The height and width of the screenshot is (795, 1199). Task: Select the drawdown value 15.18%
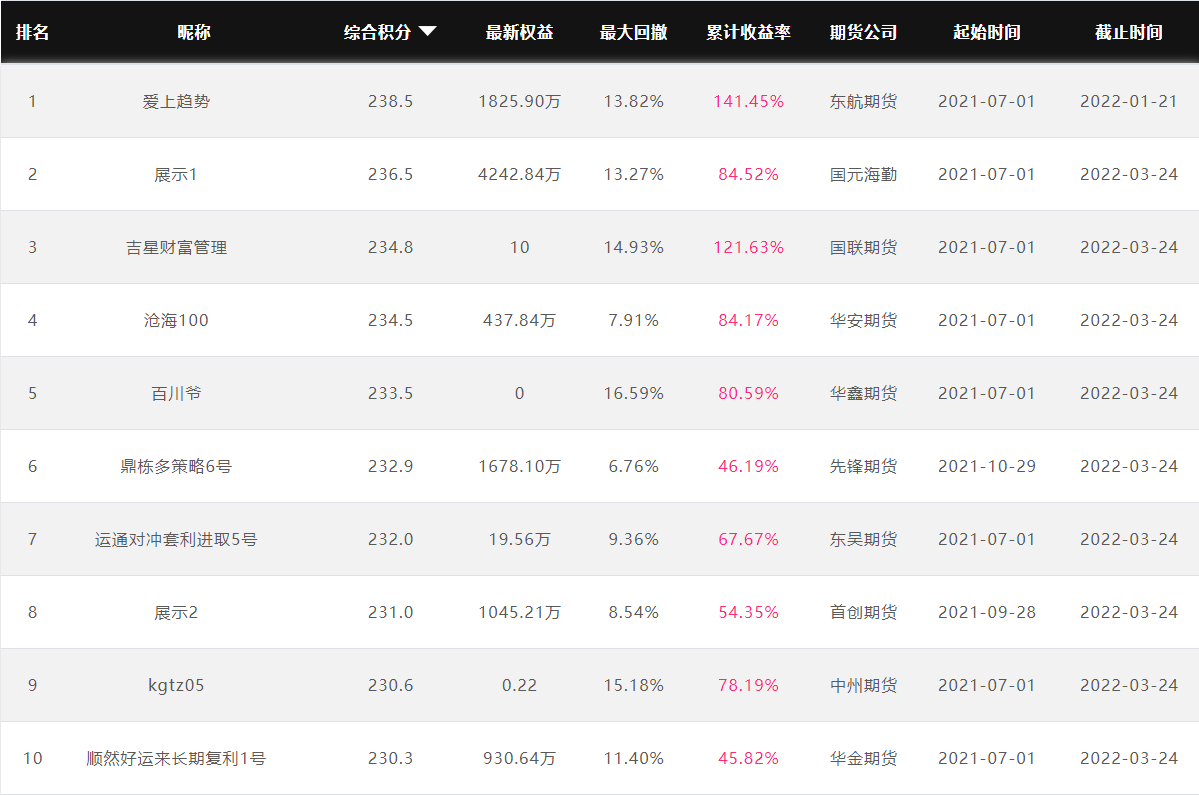(633, 686)
